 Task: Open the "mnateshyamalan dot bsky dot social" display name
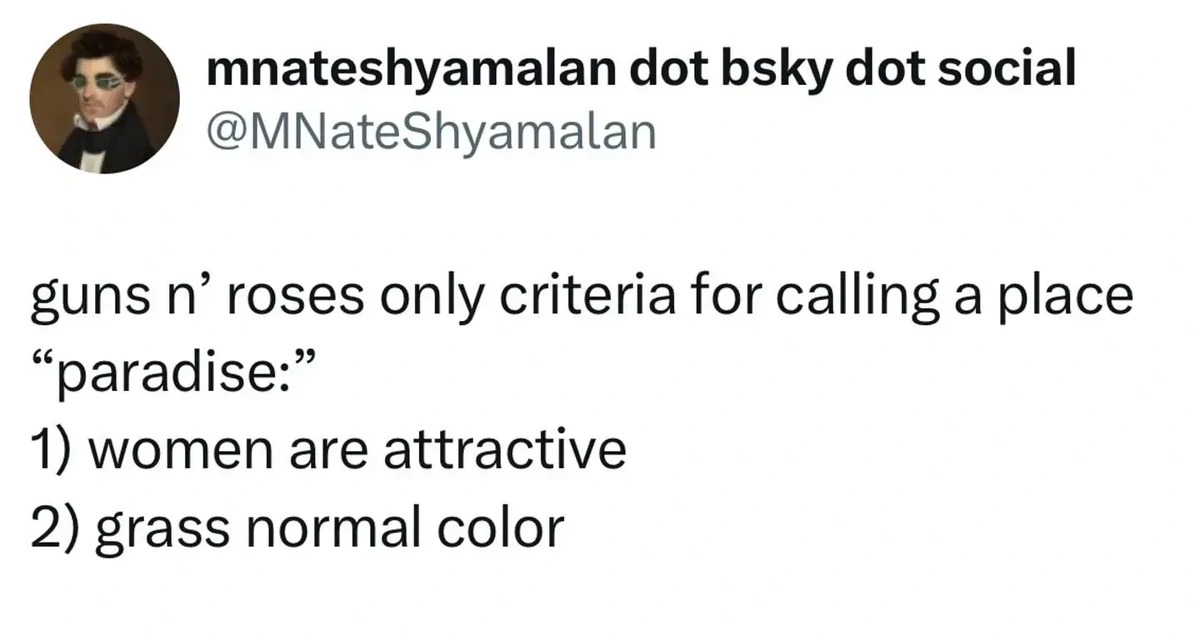tap(640, 69)
